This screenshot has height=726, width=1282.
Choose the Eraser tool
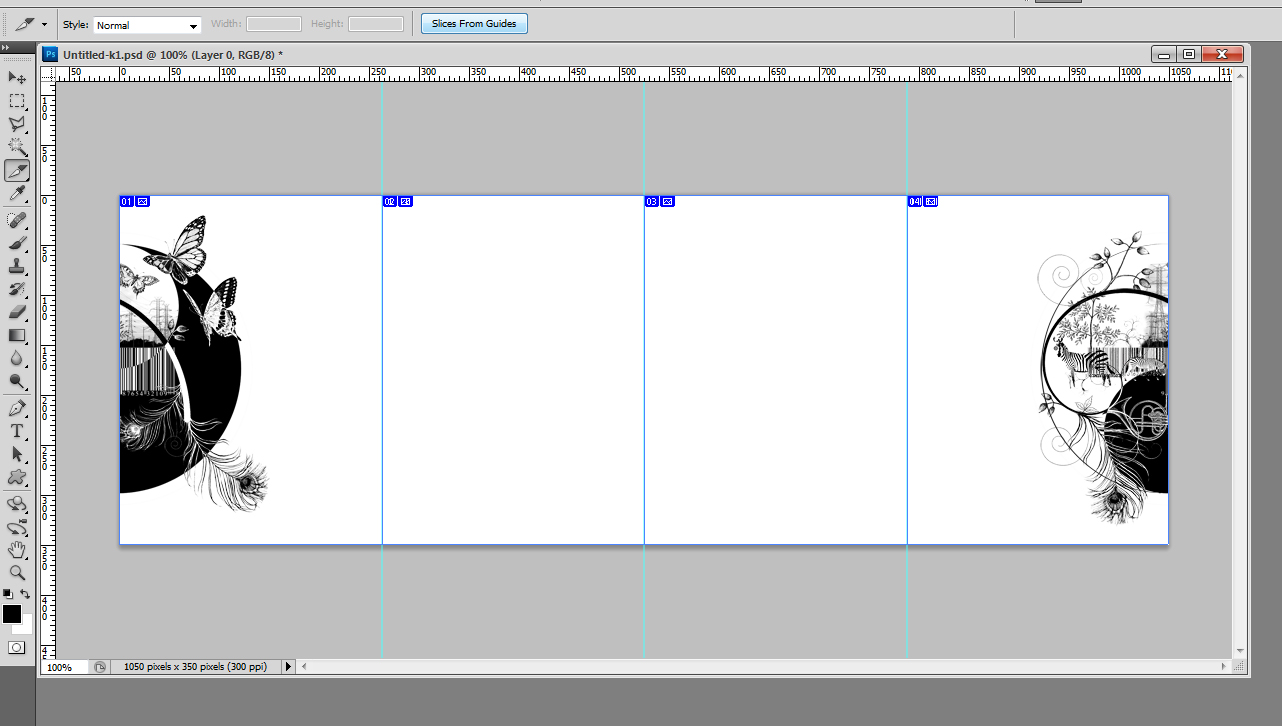pos(17,312)
